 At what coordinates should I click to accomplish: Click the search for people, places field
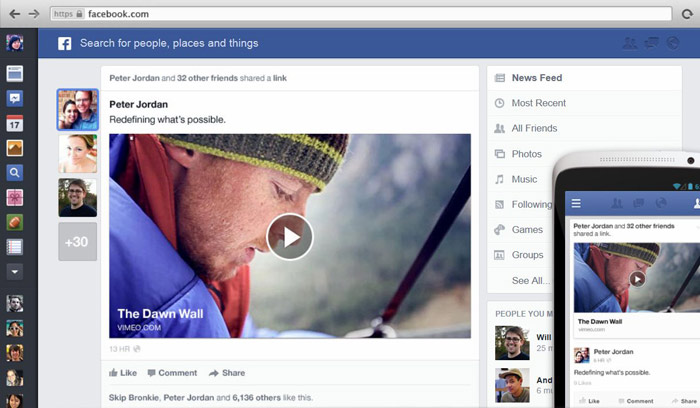click(169, 43)
